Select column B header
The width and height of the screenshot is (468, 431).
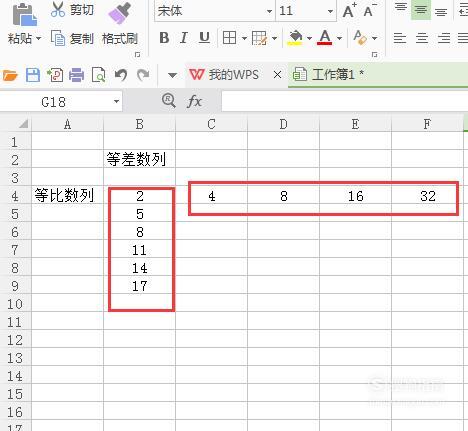(x=139, y=124)
